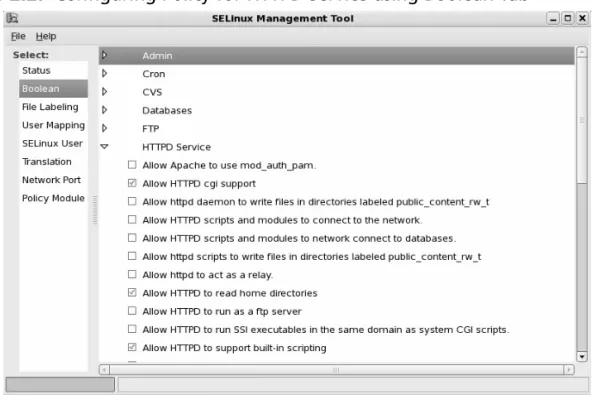
Task: Close the SELinux Management Tool window
Action: tap(582, 18)
